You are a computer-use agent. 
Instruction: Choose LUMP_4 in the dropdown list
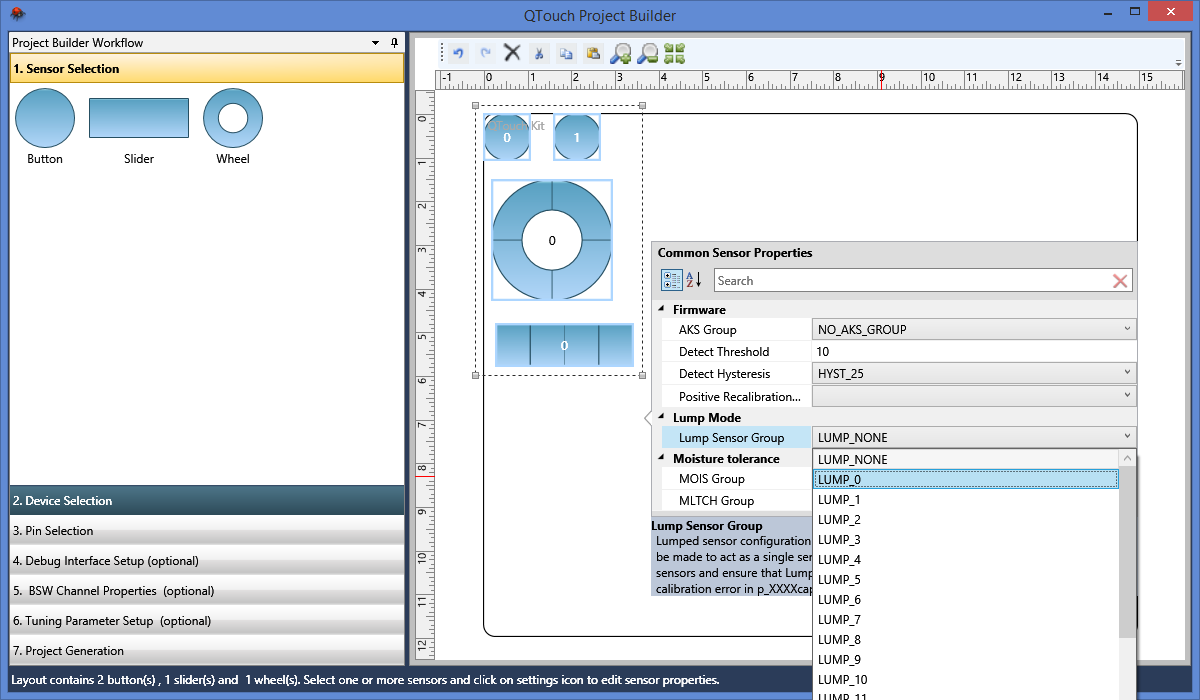pyautogui.click(x=966, y=559)
